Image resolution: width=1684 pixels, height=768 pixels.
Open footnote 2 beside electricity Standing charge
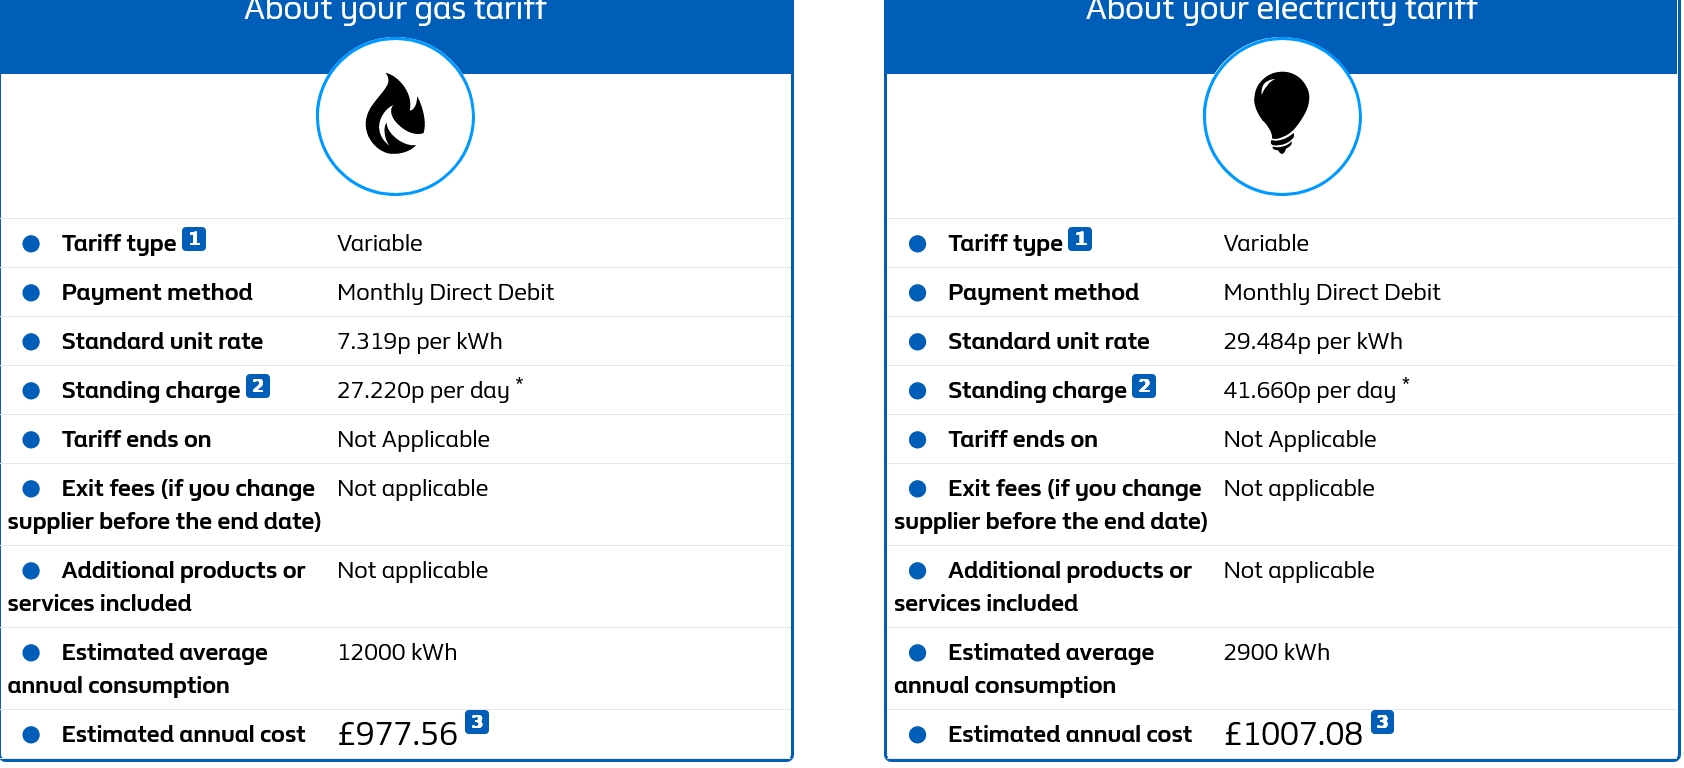click(x=1144, y=386)
